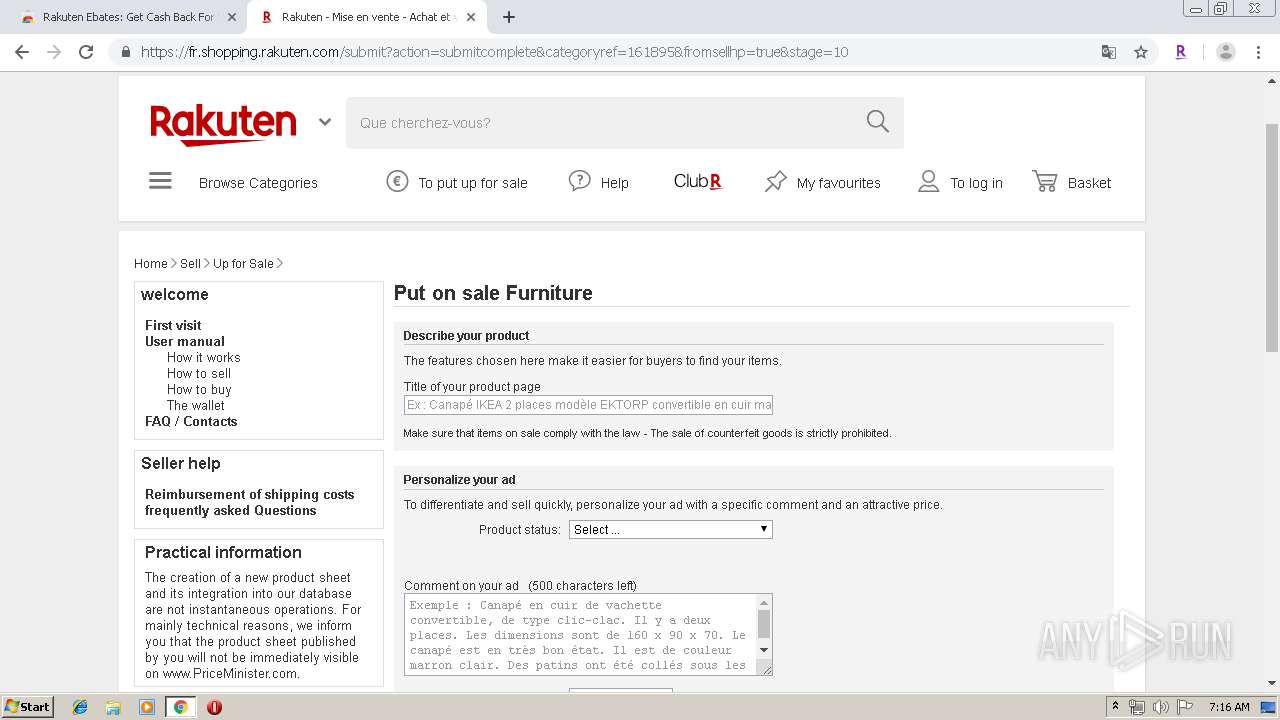Screen dimensions: 1280x720
Task: Click the search magnifier icon
Action: [878, 122]
